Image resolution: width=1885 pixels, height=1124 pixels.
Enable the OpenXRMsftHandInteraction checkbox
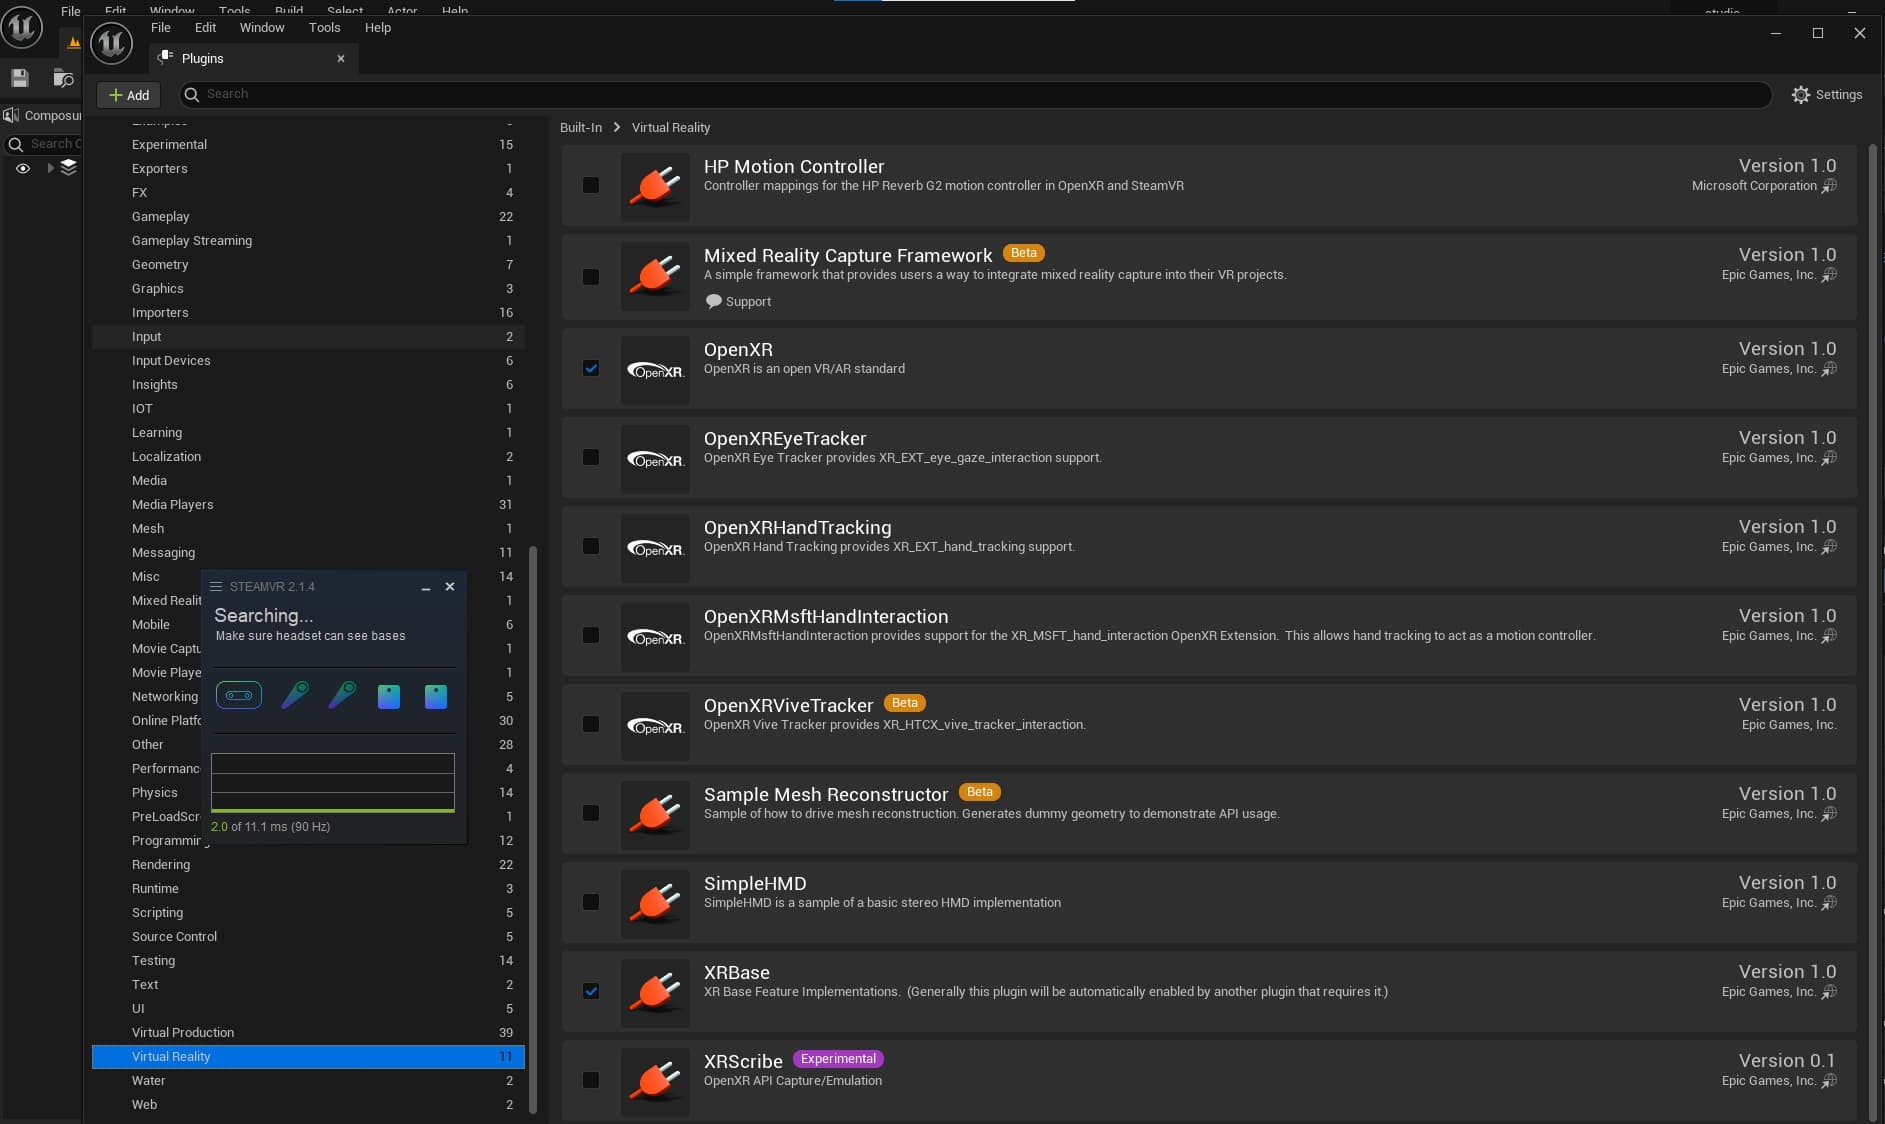[x=591, y=636]
